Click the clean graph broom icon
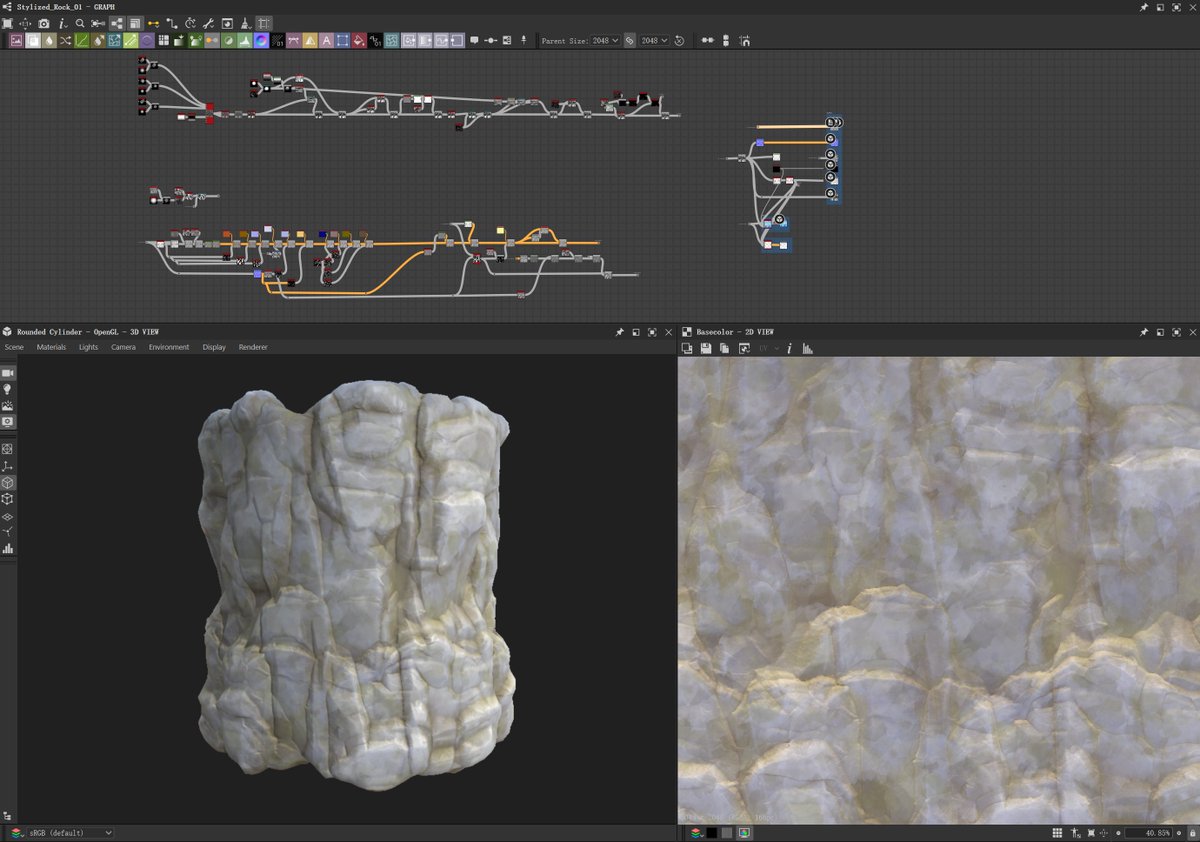Screen dimensions: 1200x842 [245, 23]
